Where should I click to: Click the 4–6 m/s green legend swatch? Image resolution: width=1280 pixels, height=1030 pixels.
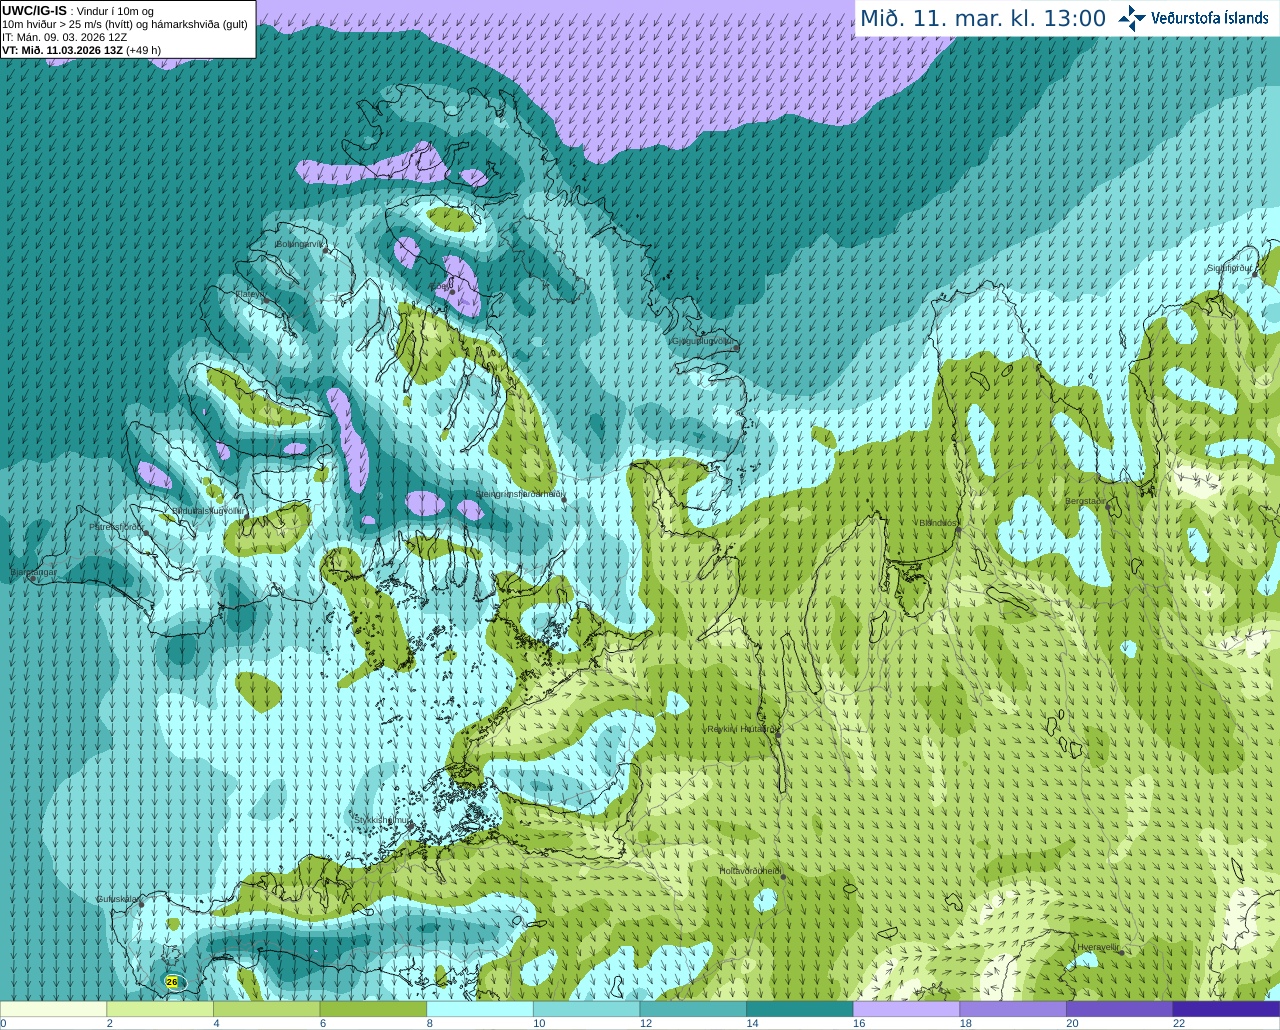click(266, 1009)
